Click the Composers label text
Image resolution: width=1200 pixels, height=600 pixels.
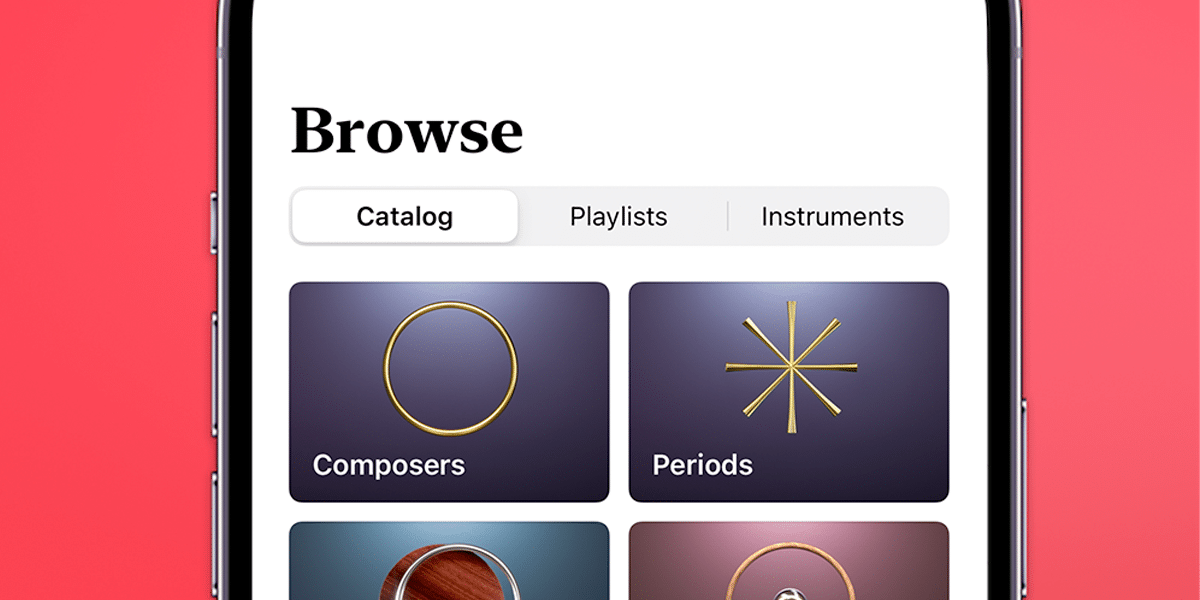point(389,465)
